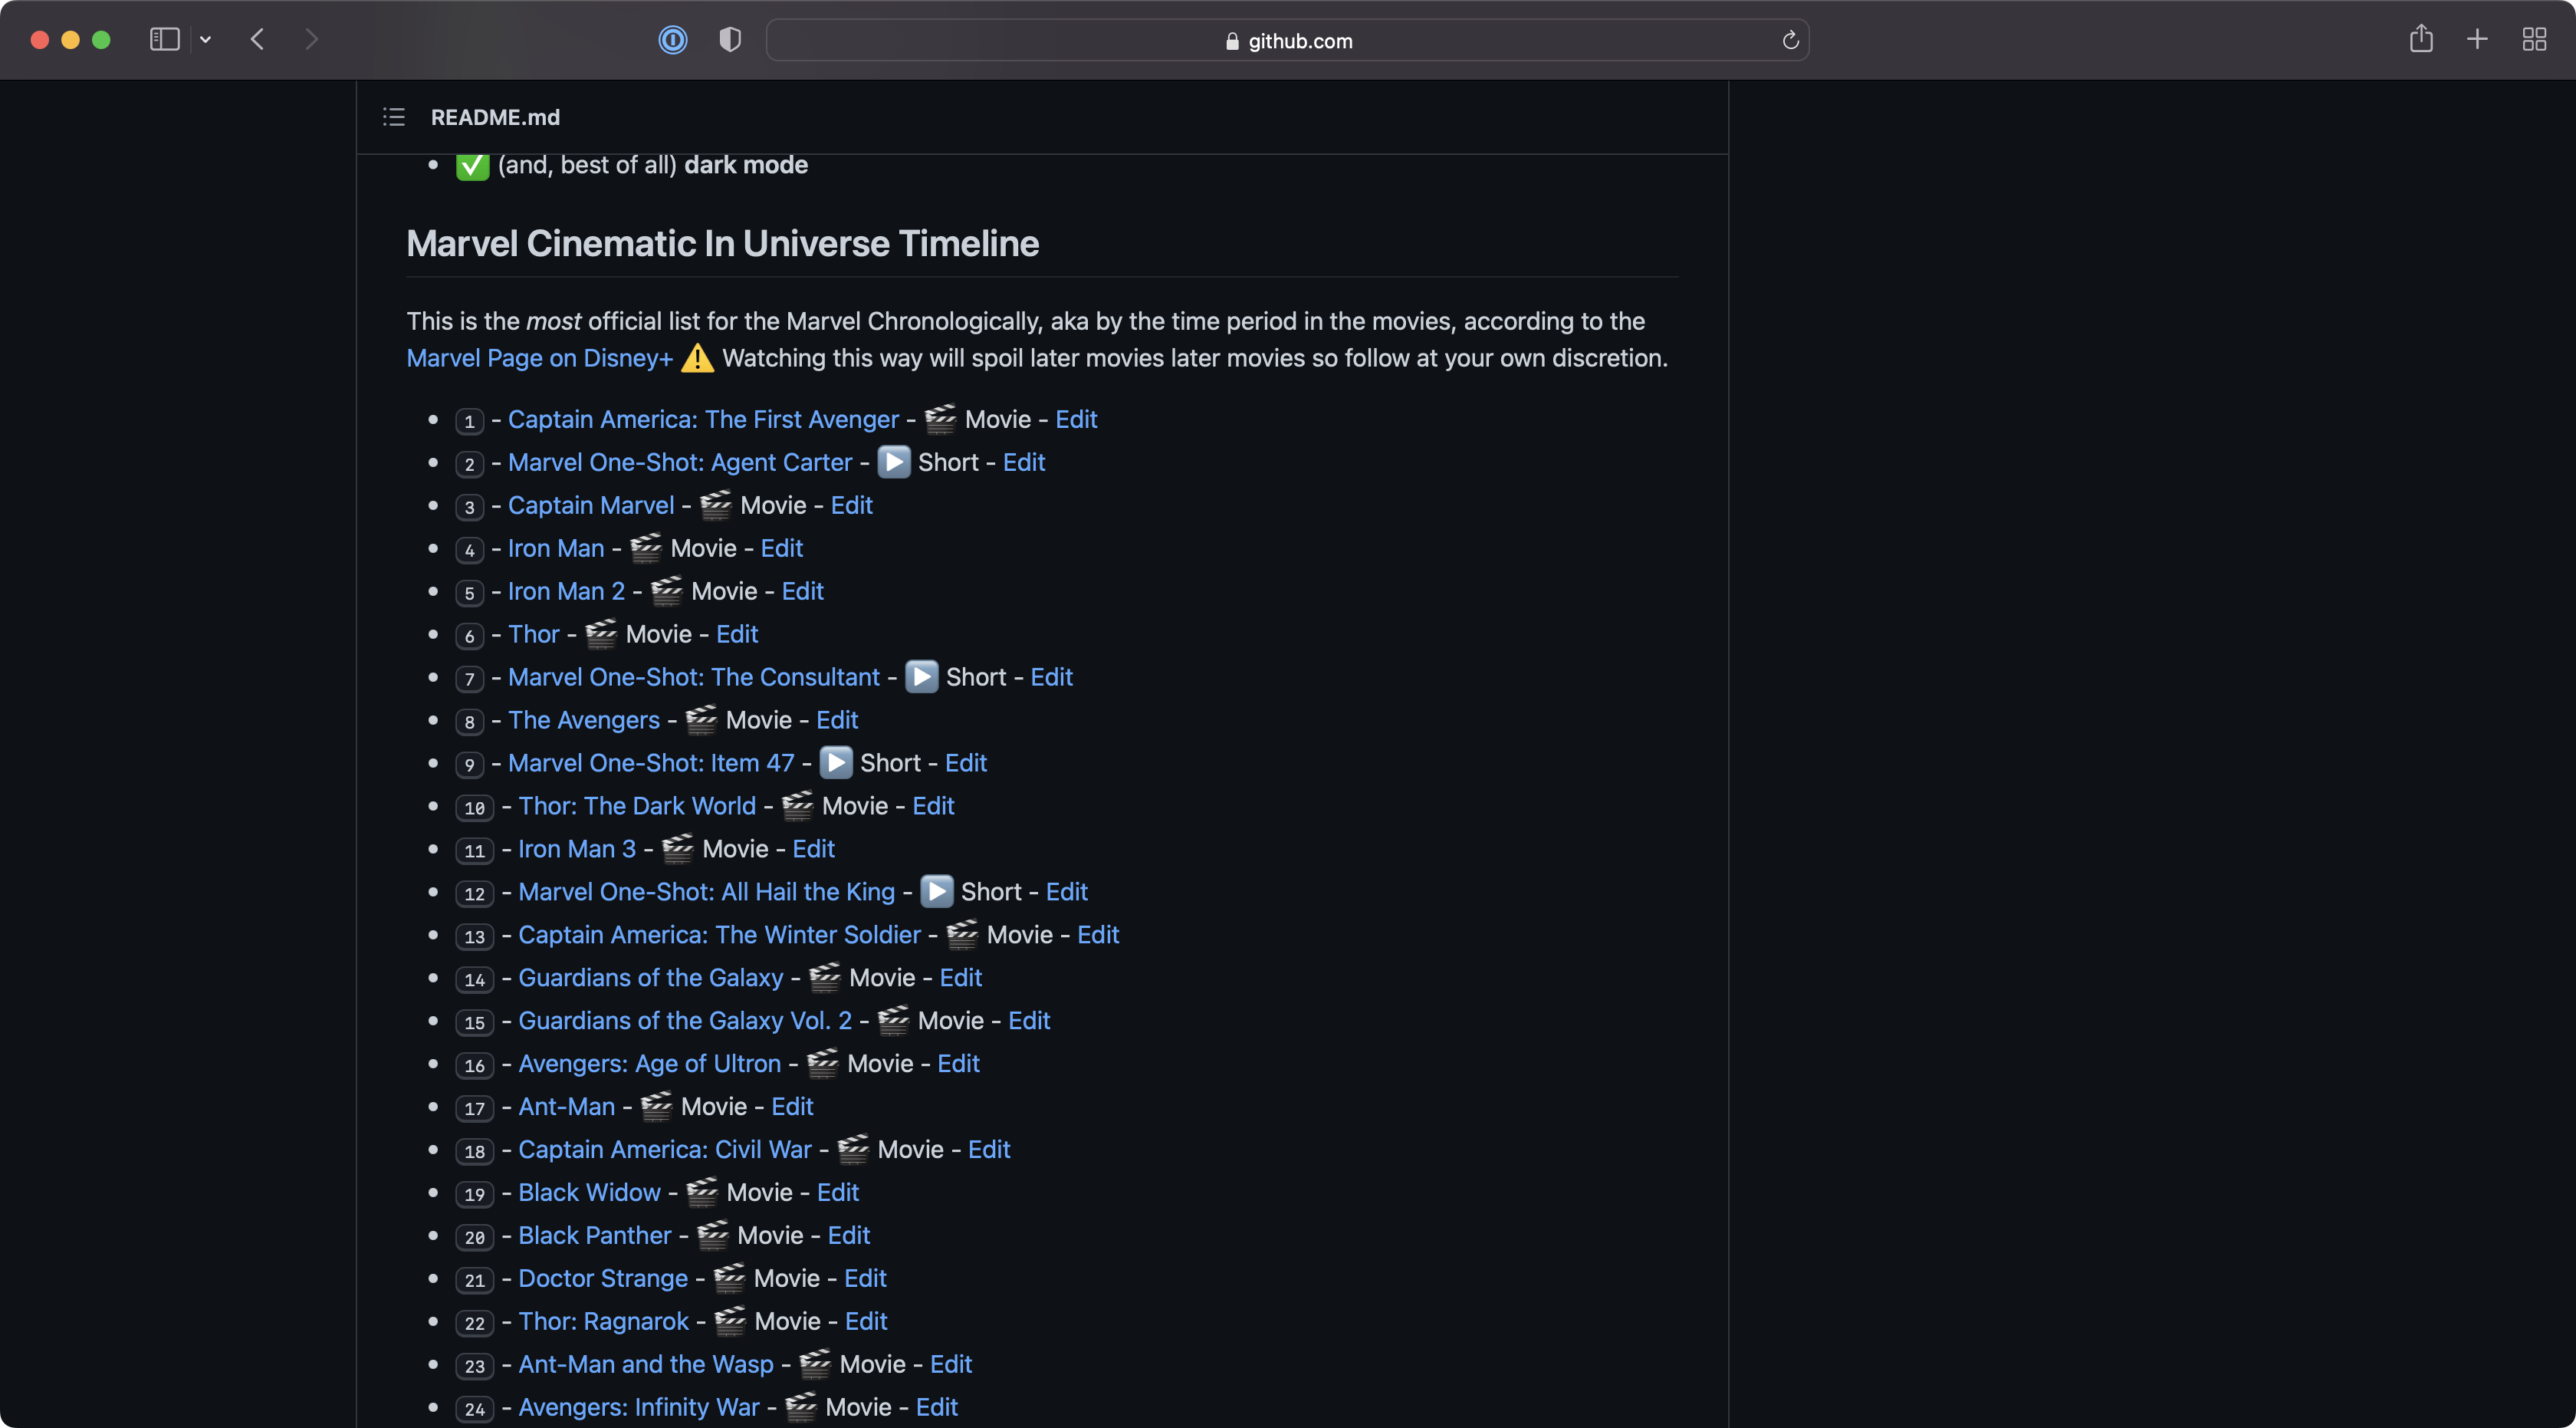Screen dimensions: 2576x1428
Task: Open The Avengers link
Action: coord(584,721)
